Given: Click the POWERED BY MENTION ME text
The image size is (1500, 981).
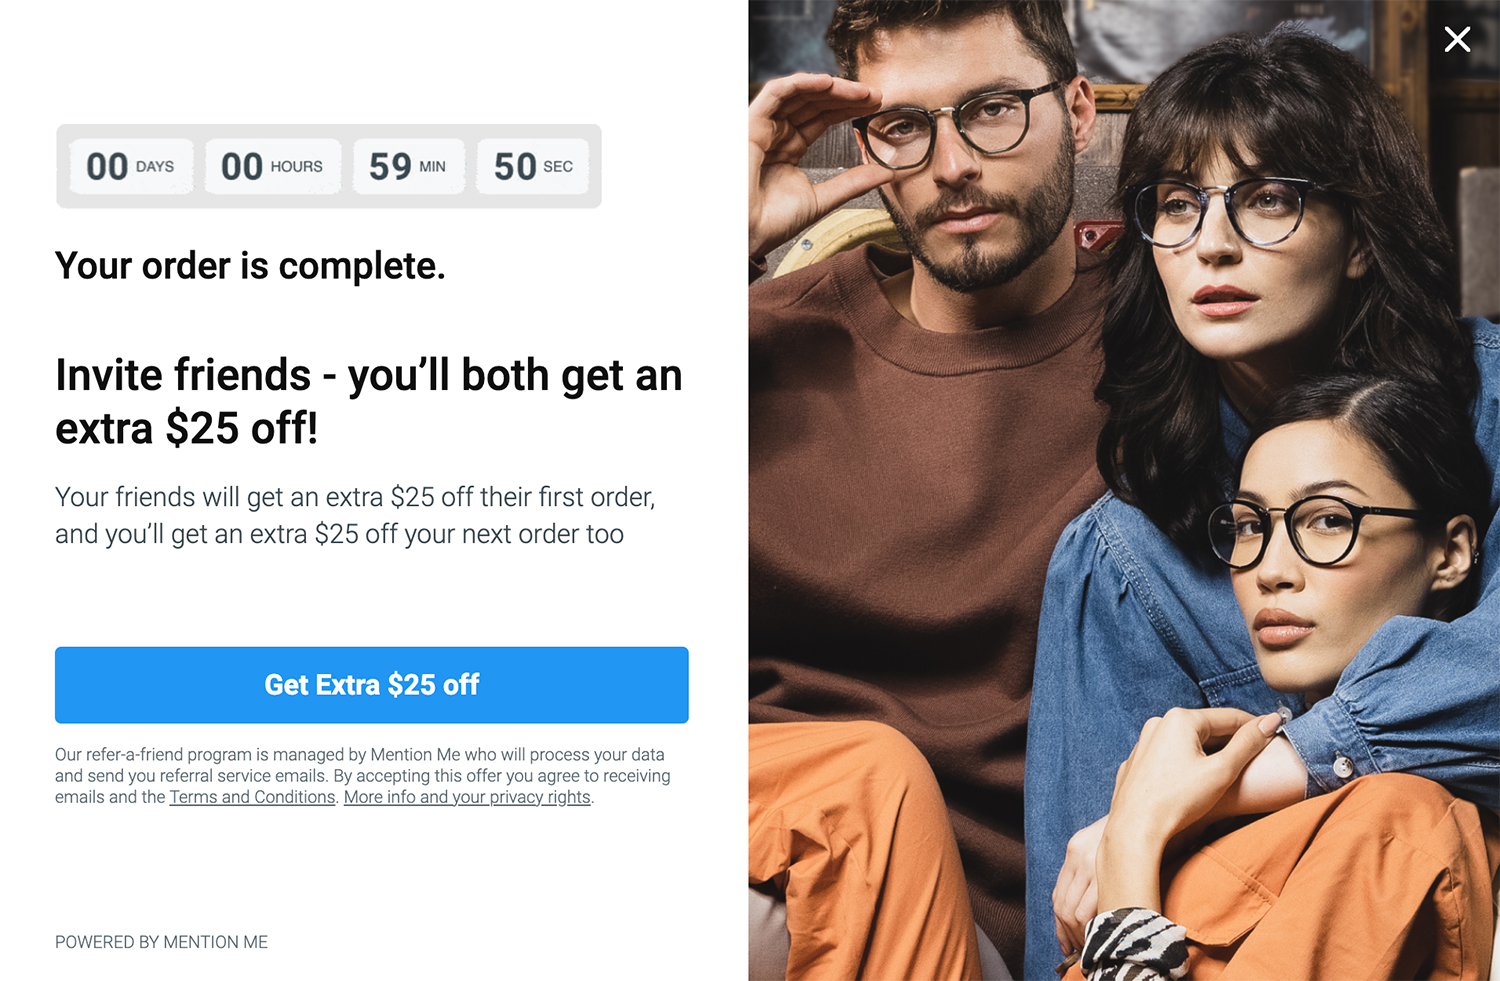Looking at the screenshot, I should tap(161, 942).
